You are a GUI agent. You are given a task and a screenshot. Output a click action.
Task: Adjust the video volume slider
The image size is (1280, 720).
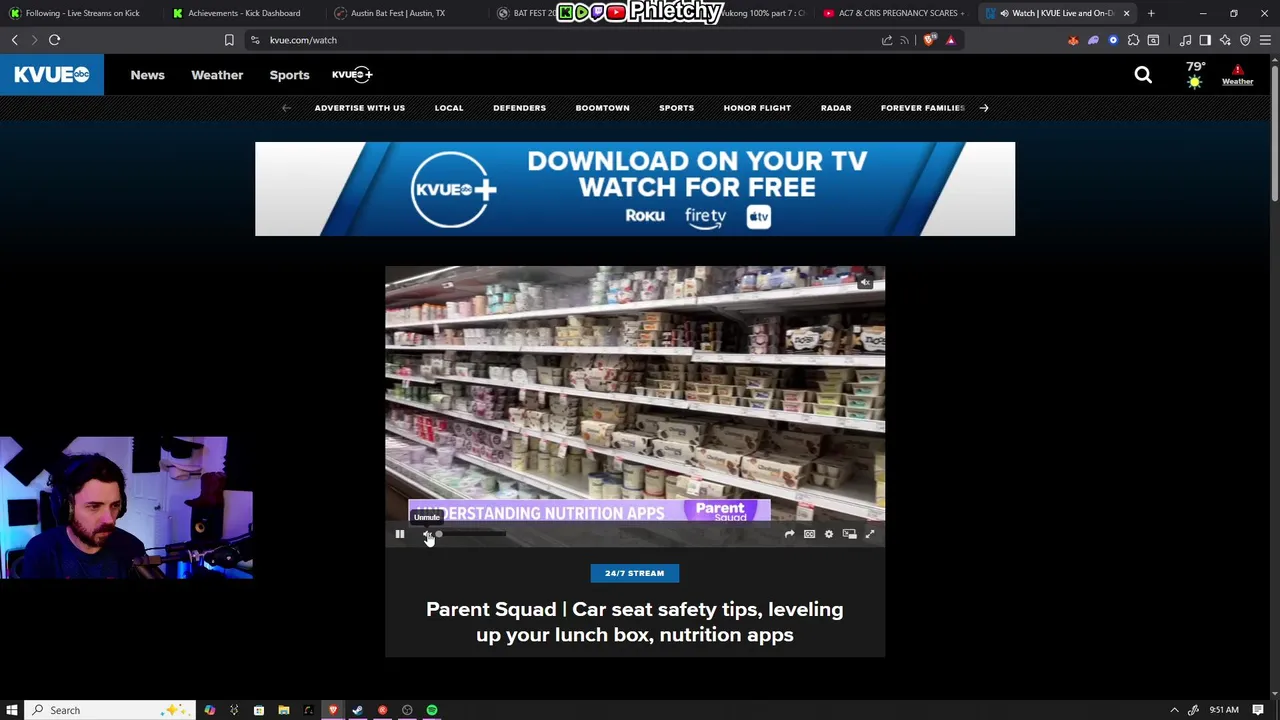tap(470, 535)
